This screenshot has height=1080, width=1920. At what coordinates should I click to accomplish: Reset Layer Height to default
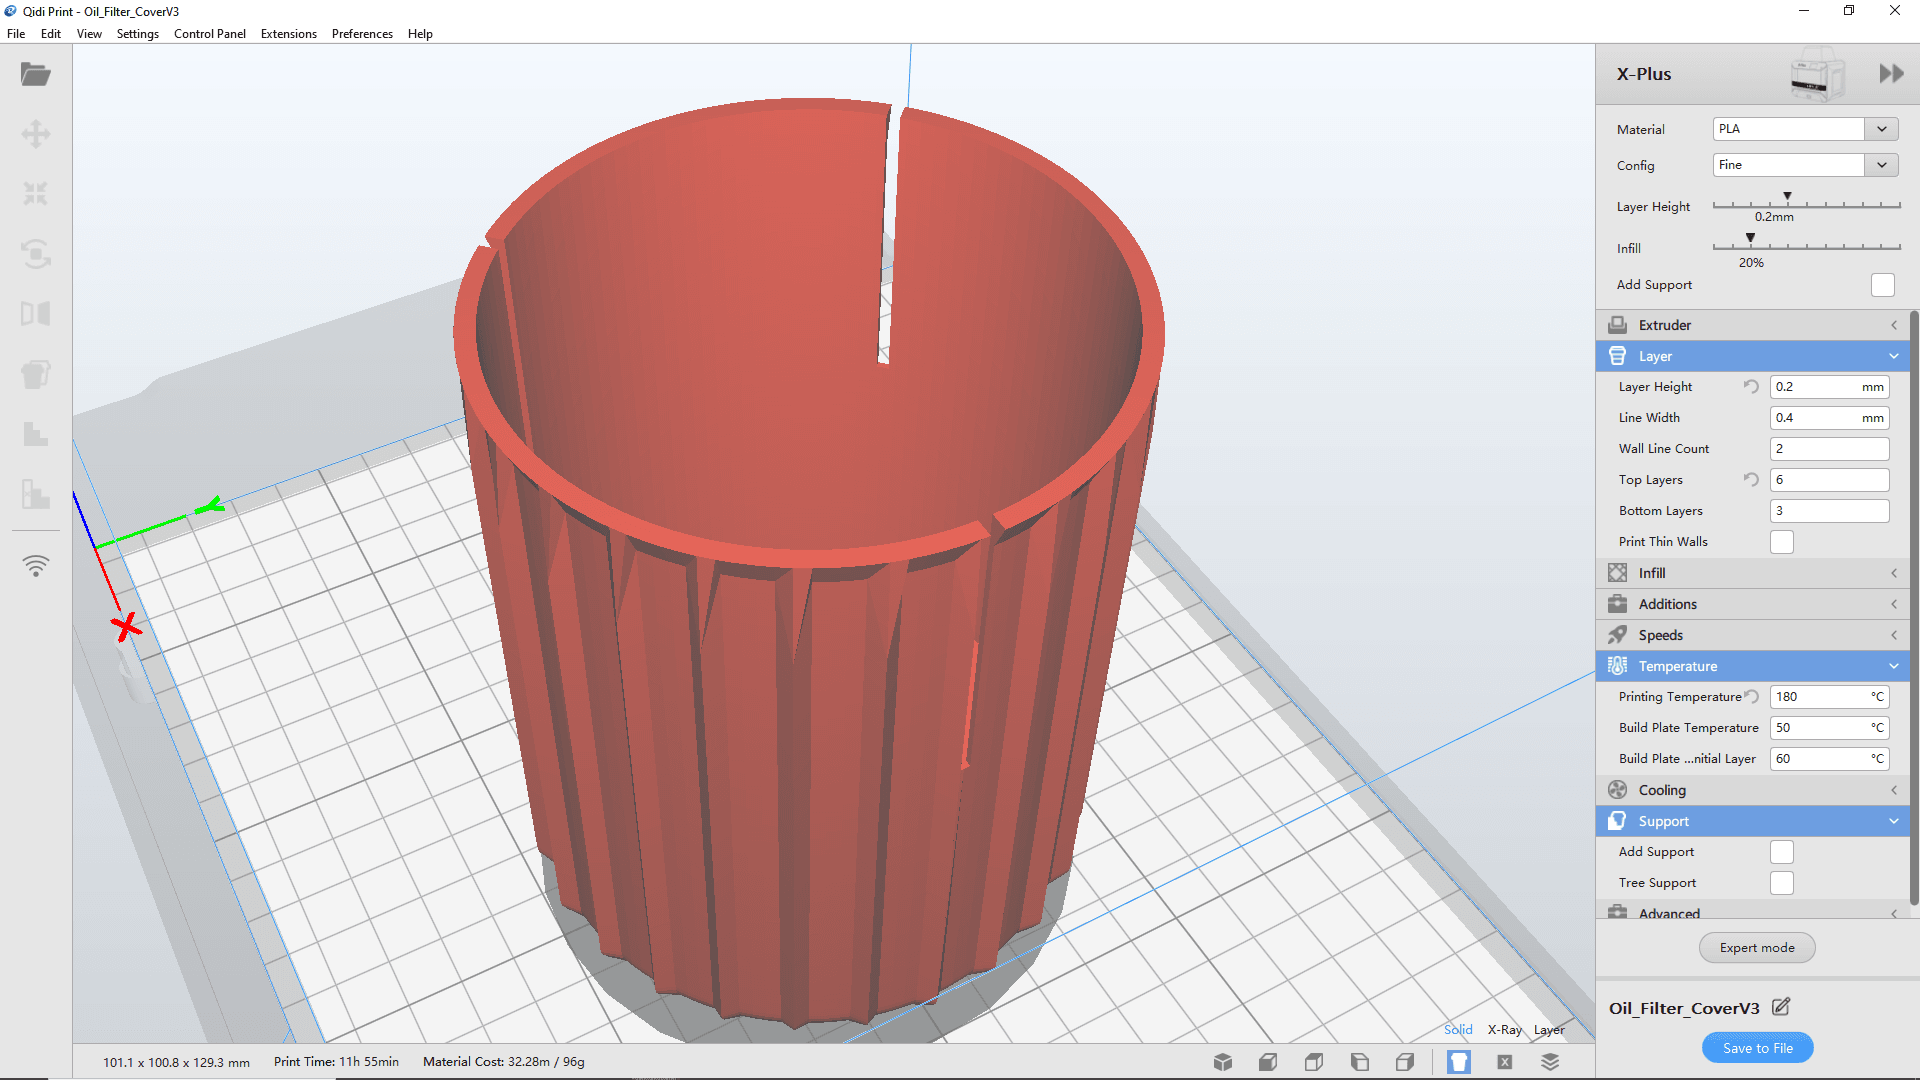tap(1751, 387)
